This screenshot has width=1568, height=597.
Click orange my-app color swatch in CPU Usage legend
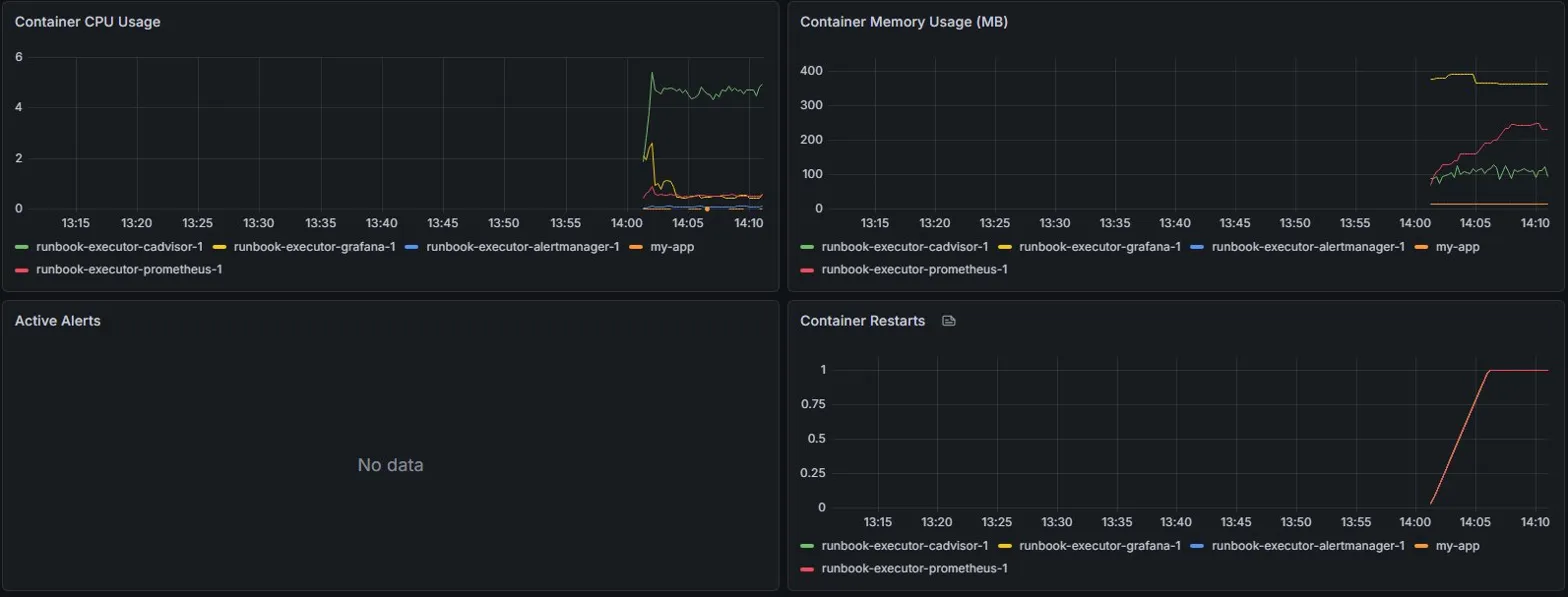point(636,246)
